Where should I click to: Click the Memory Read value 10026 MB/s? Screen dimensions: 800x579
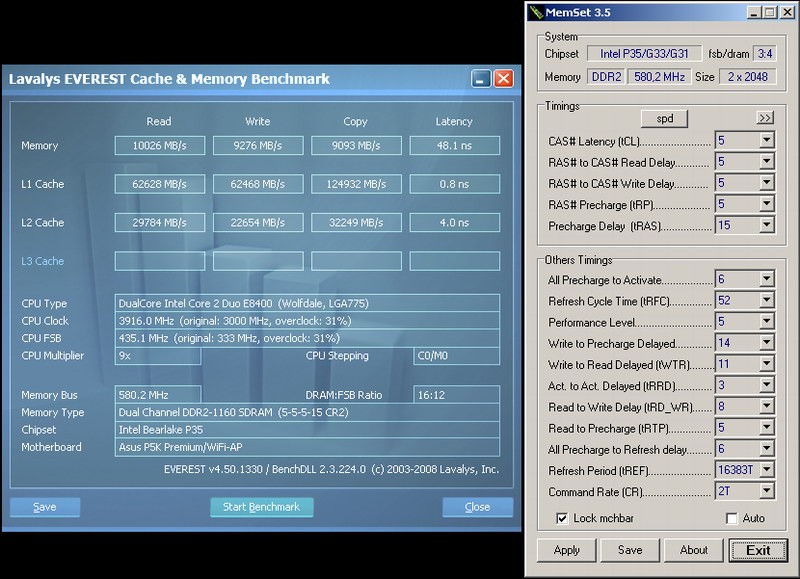click(160, 145)
